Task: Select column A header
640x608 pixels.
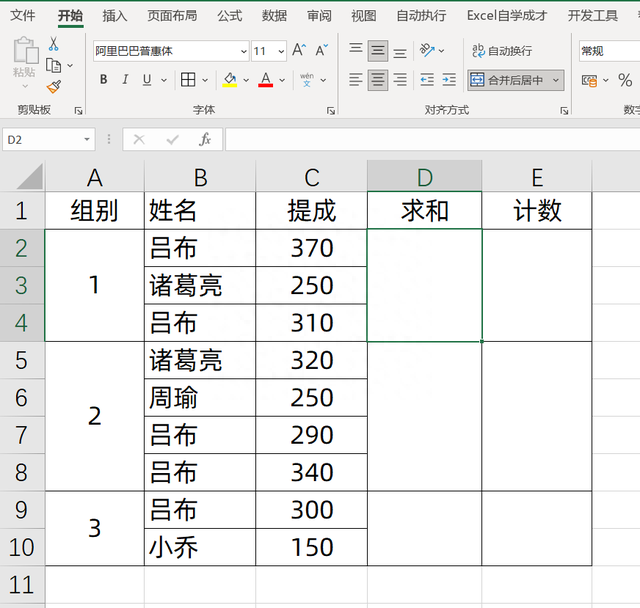Action: click(x=95, y=176)
